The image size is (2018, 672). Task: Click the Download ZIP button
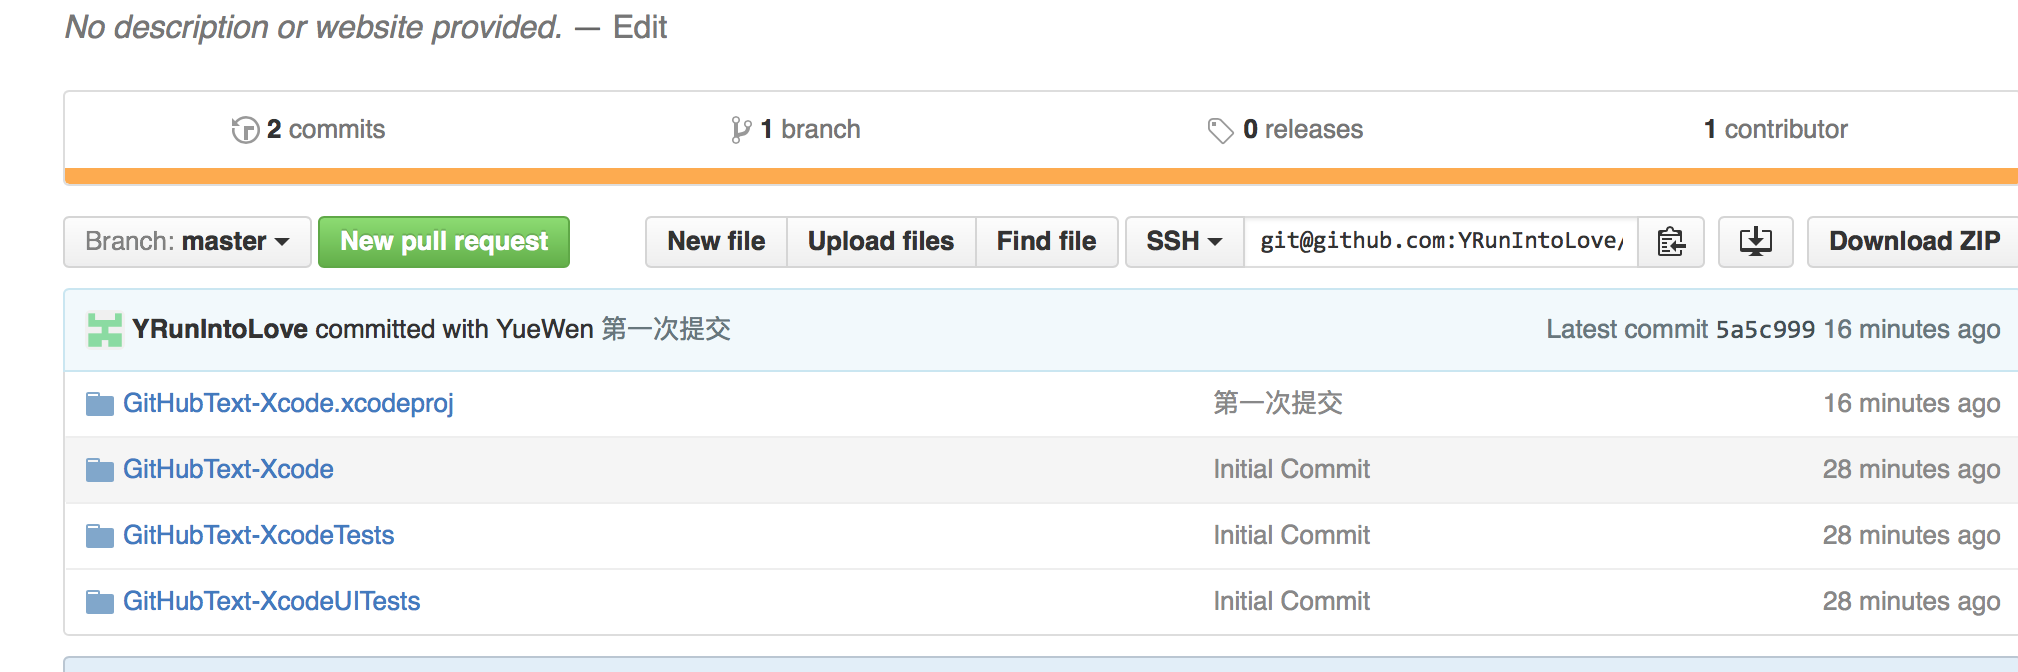1914,242
